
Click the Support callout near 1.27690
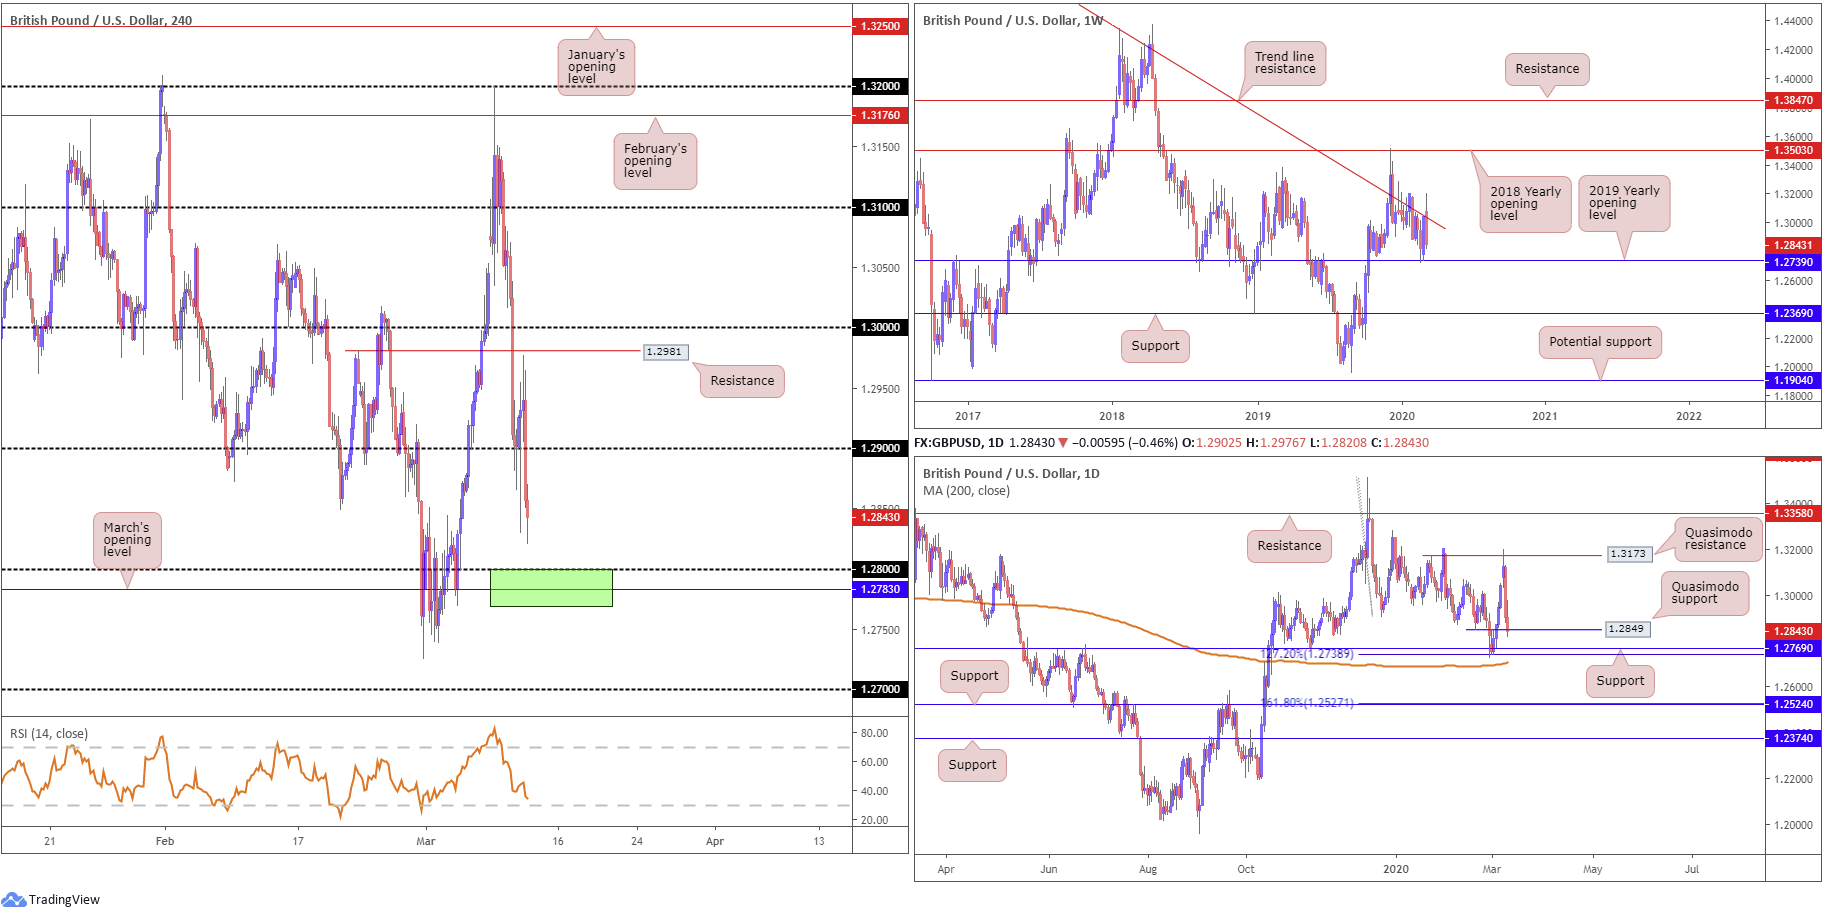[x=1620, y=681]
